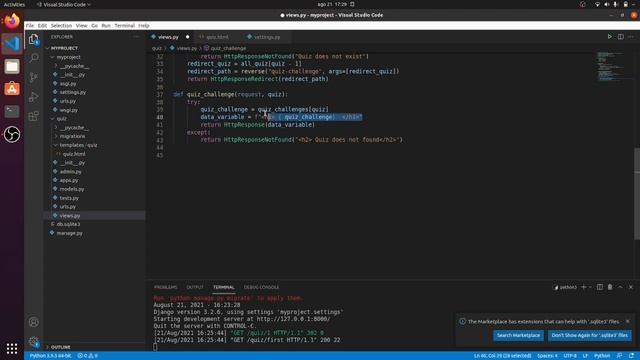Switch to the DEBUG CONSOLE tab
The width and height of the screenshot is (640, 360).
point(261,287)
